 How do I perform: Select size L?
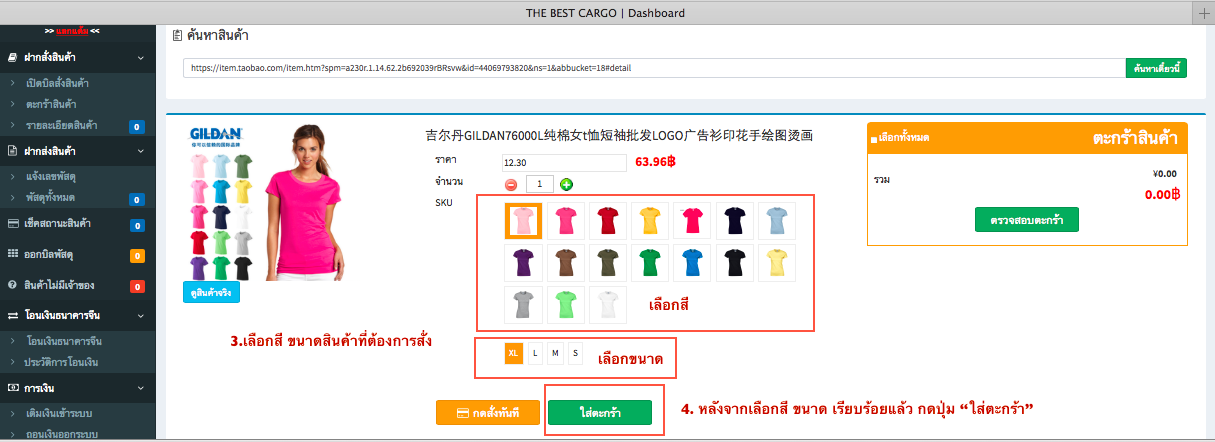click(x=535, y=353)
